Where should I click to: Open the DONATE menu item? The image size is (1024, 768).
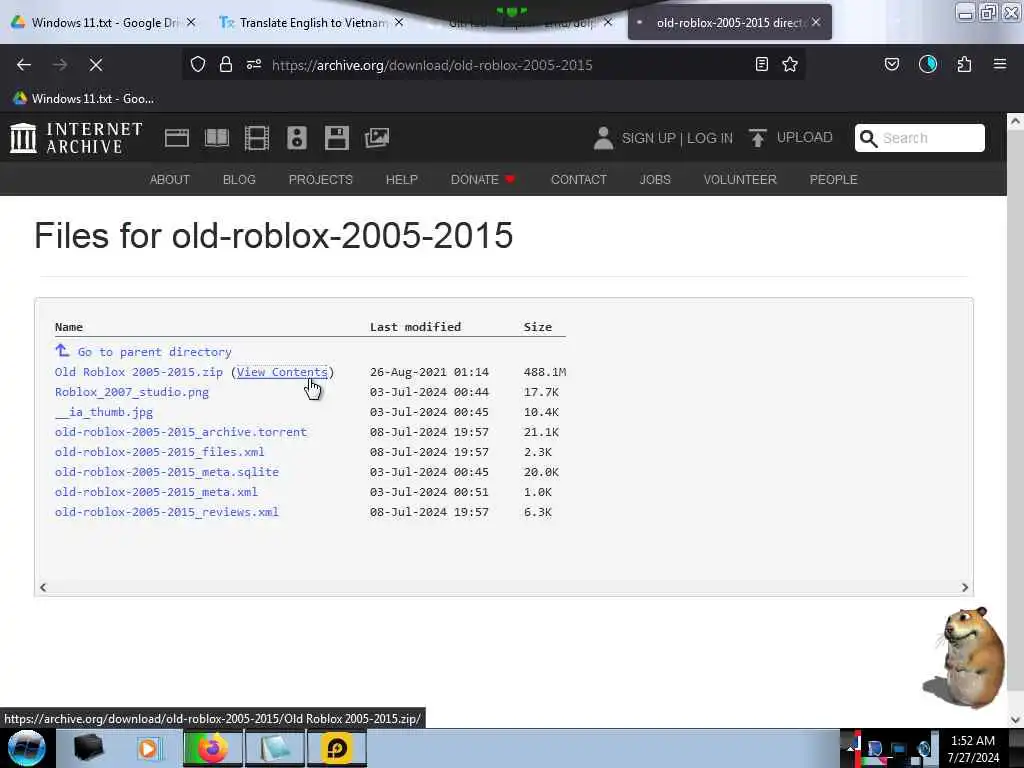coord(483,180)
